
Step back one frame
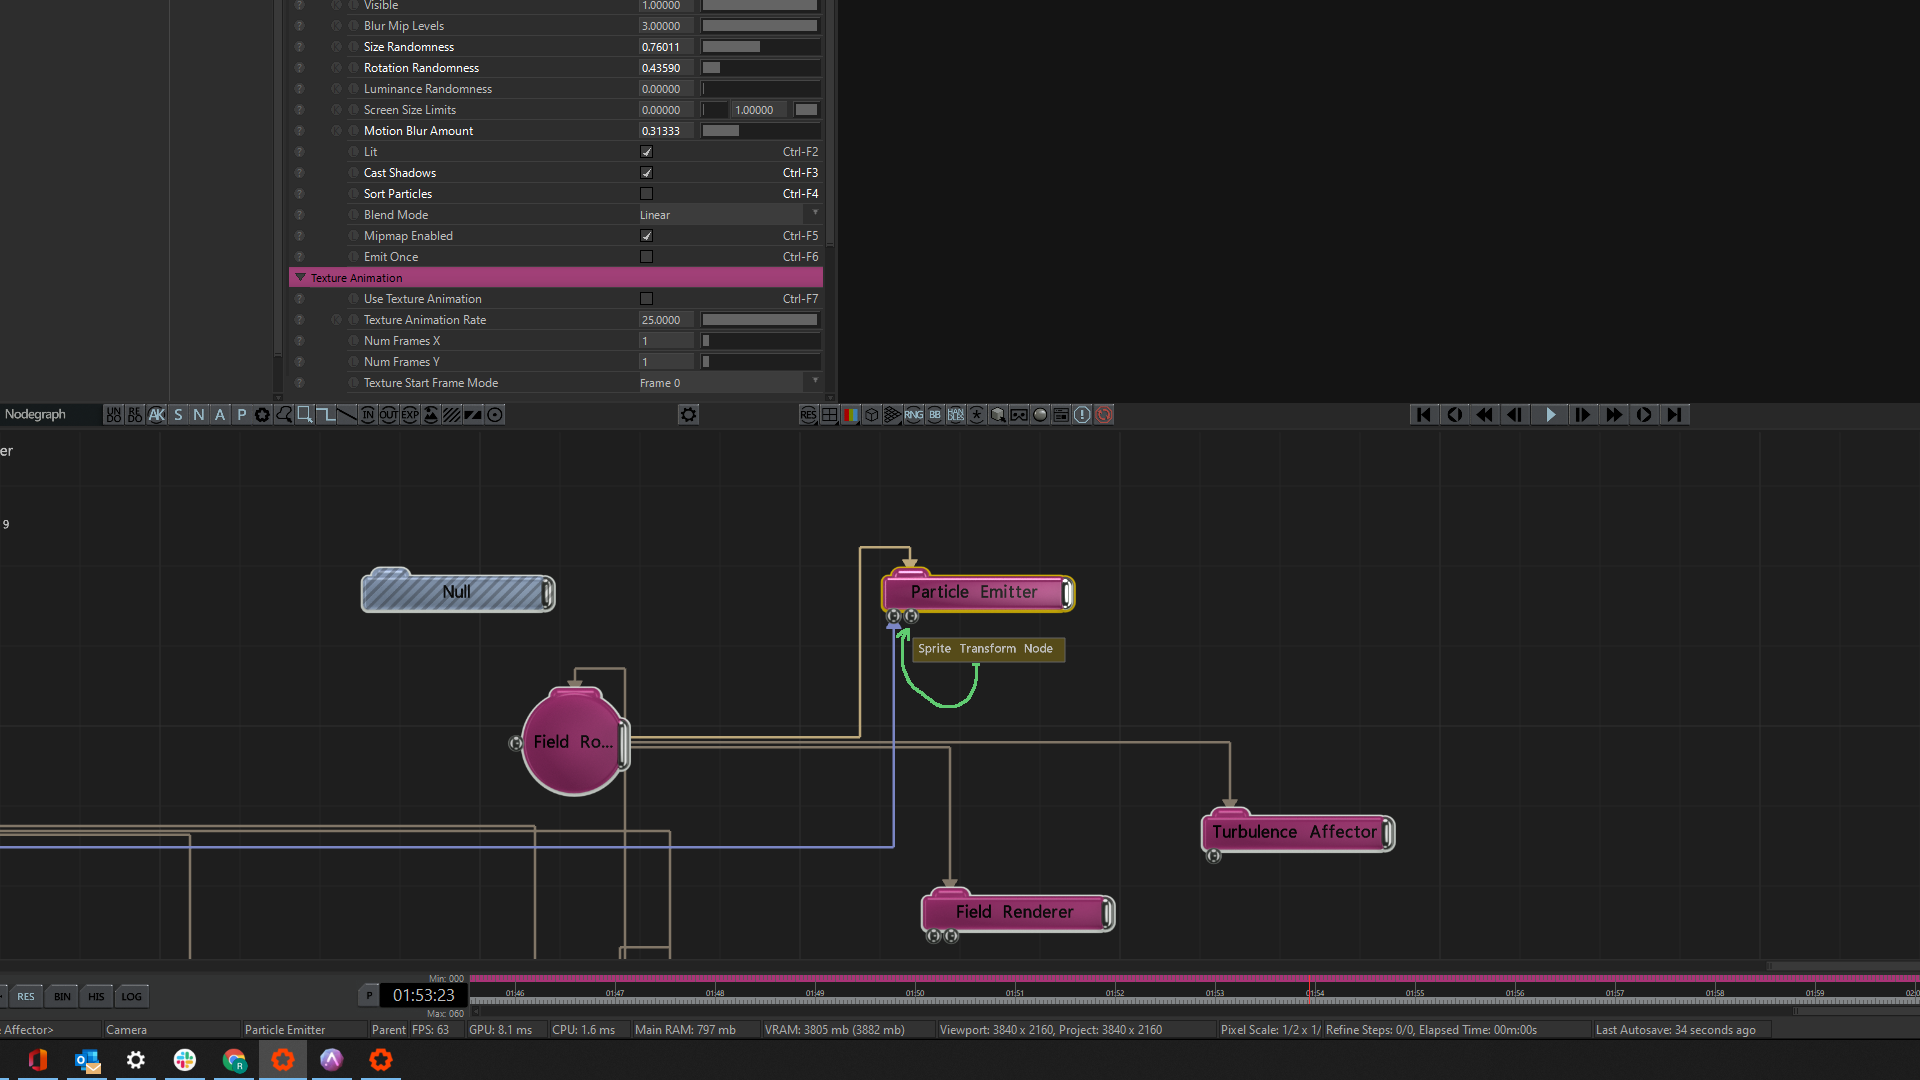point(1516,415)
